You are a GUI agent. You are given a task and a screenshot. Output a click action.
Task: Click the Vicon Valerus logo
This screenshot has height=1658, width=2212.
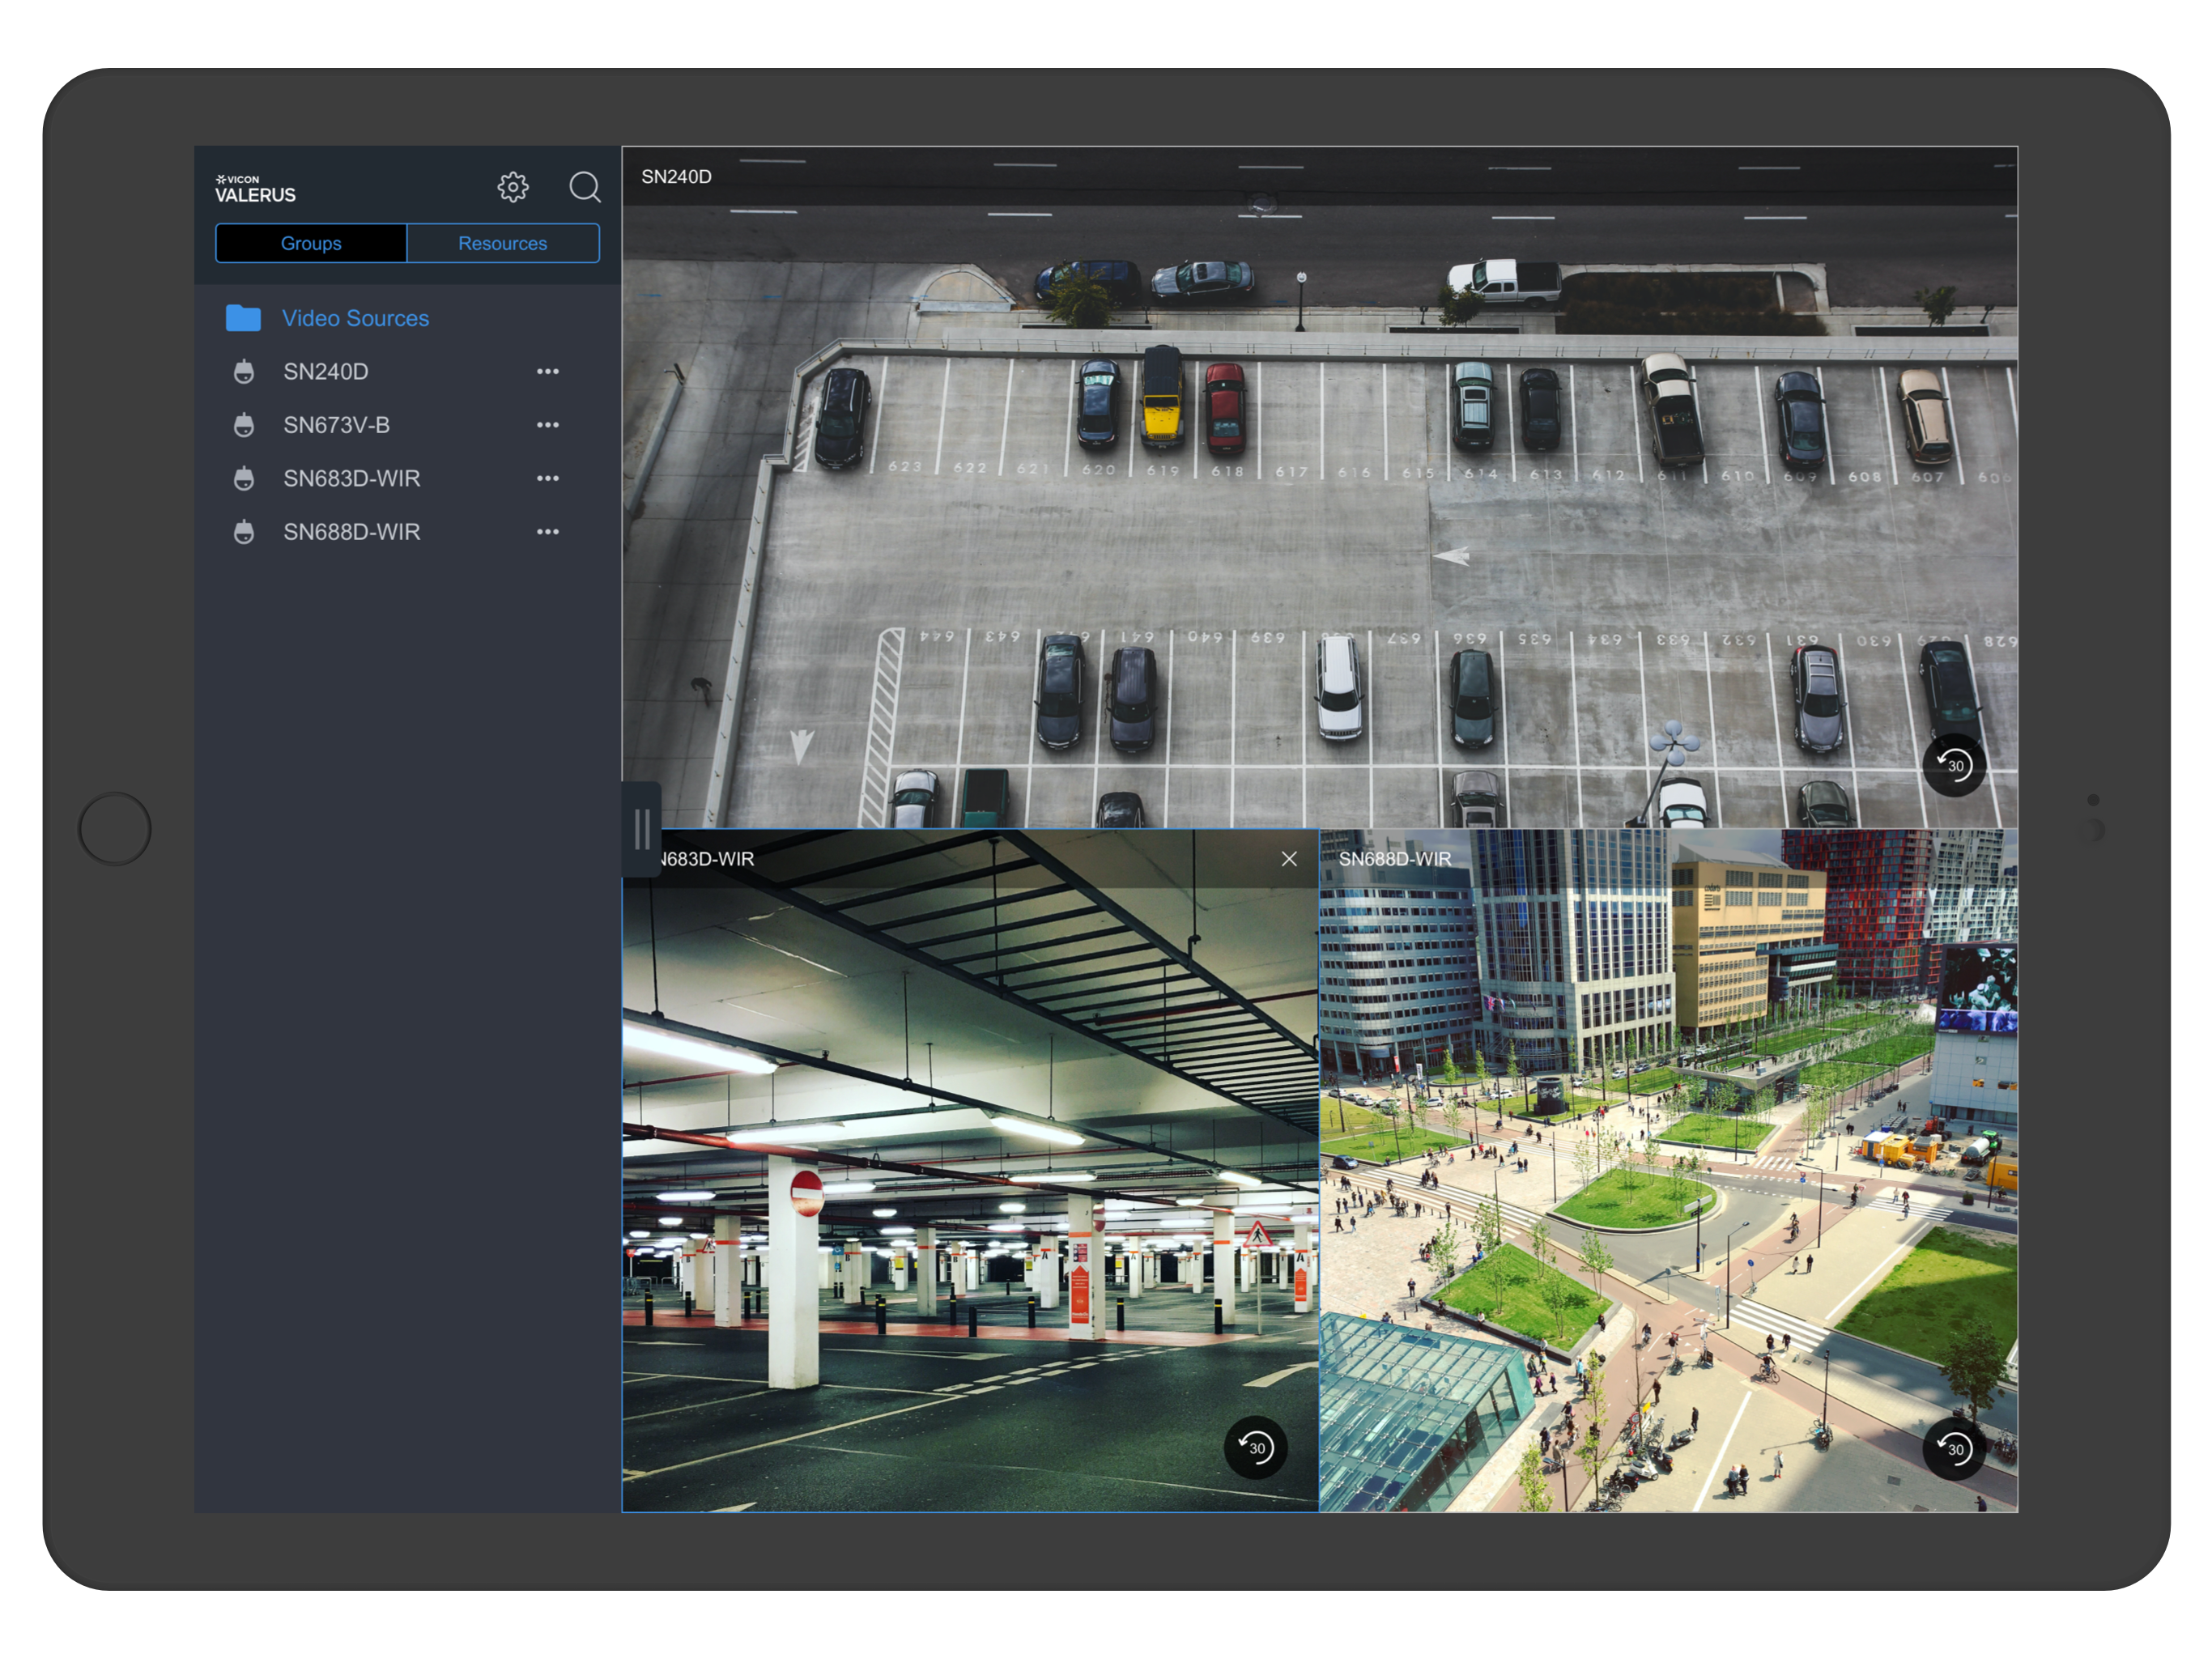256,189
